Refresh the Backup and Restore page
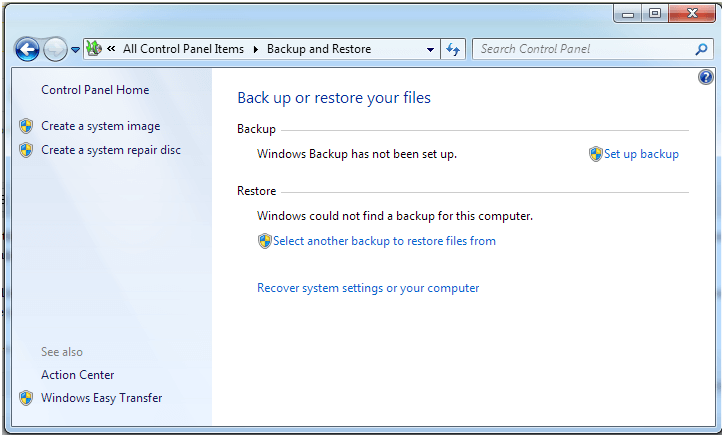 click(x=453, y=49)
